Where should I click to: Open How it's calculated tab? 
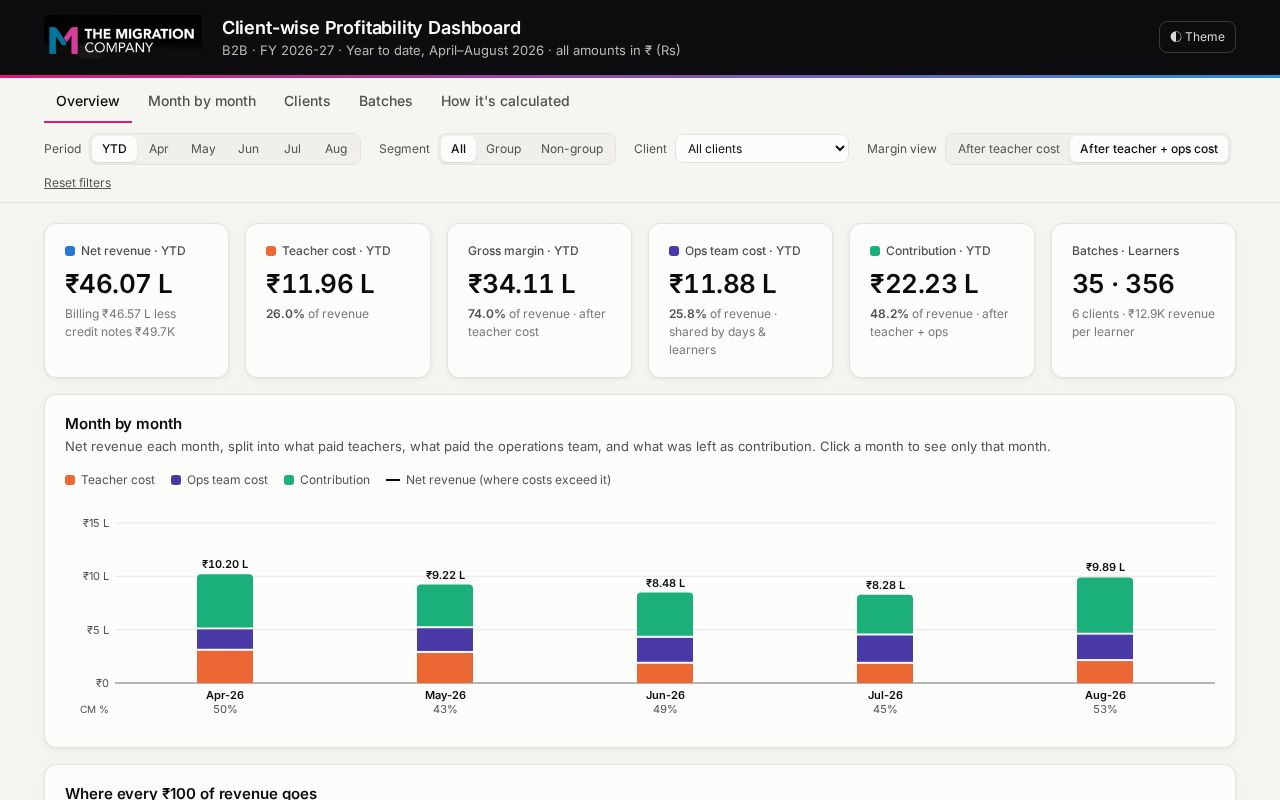click(505, 101)
